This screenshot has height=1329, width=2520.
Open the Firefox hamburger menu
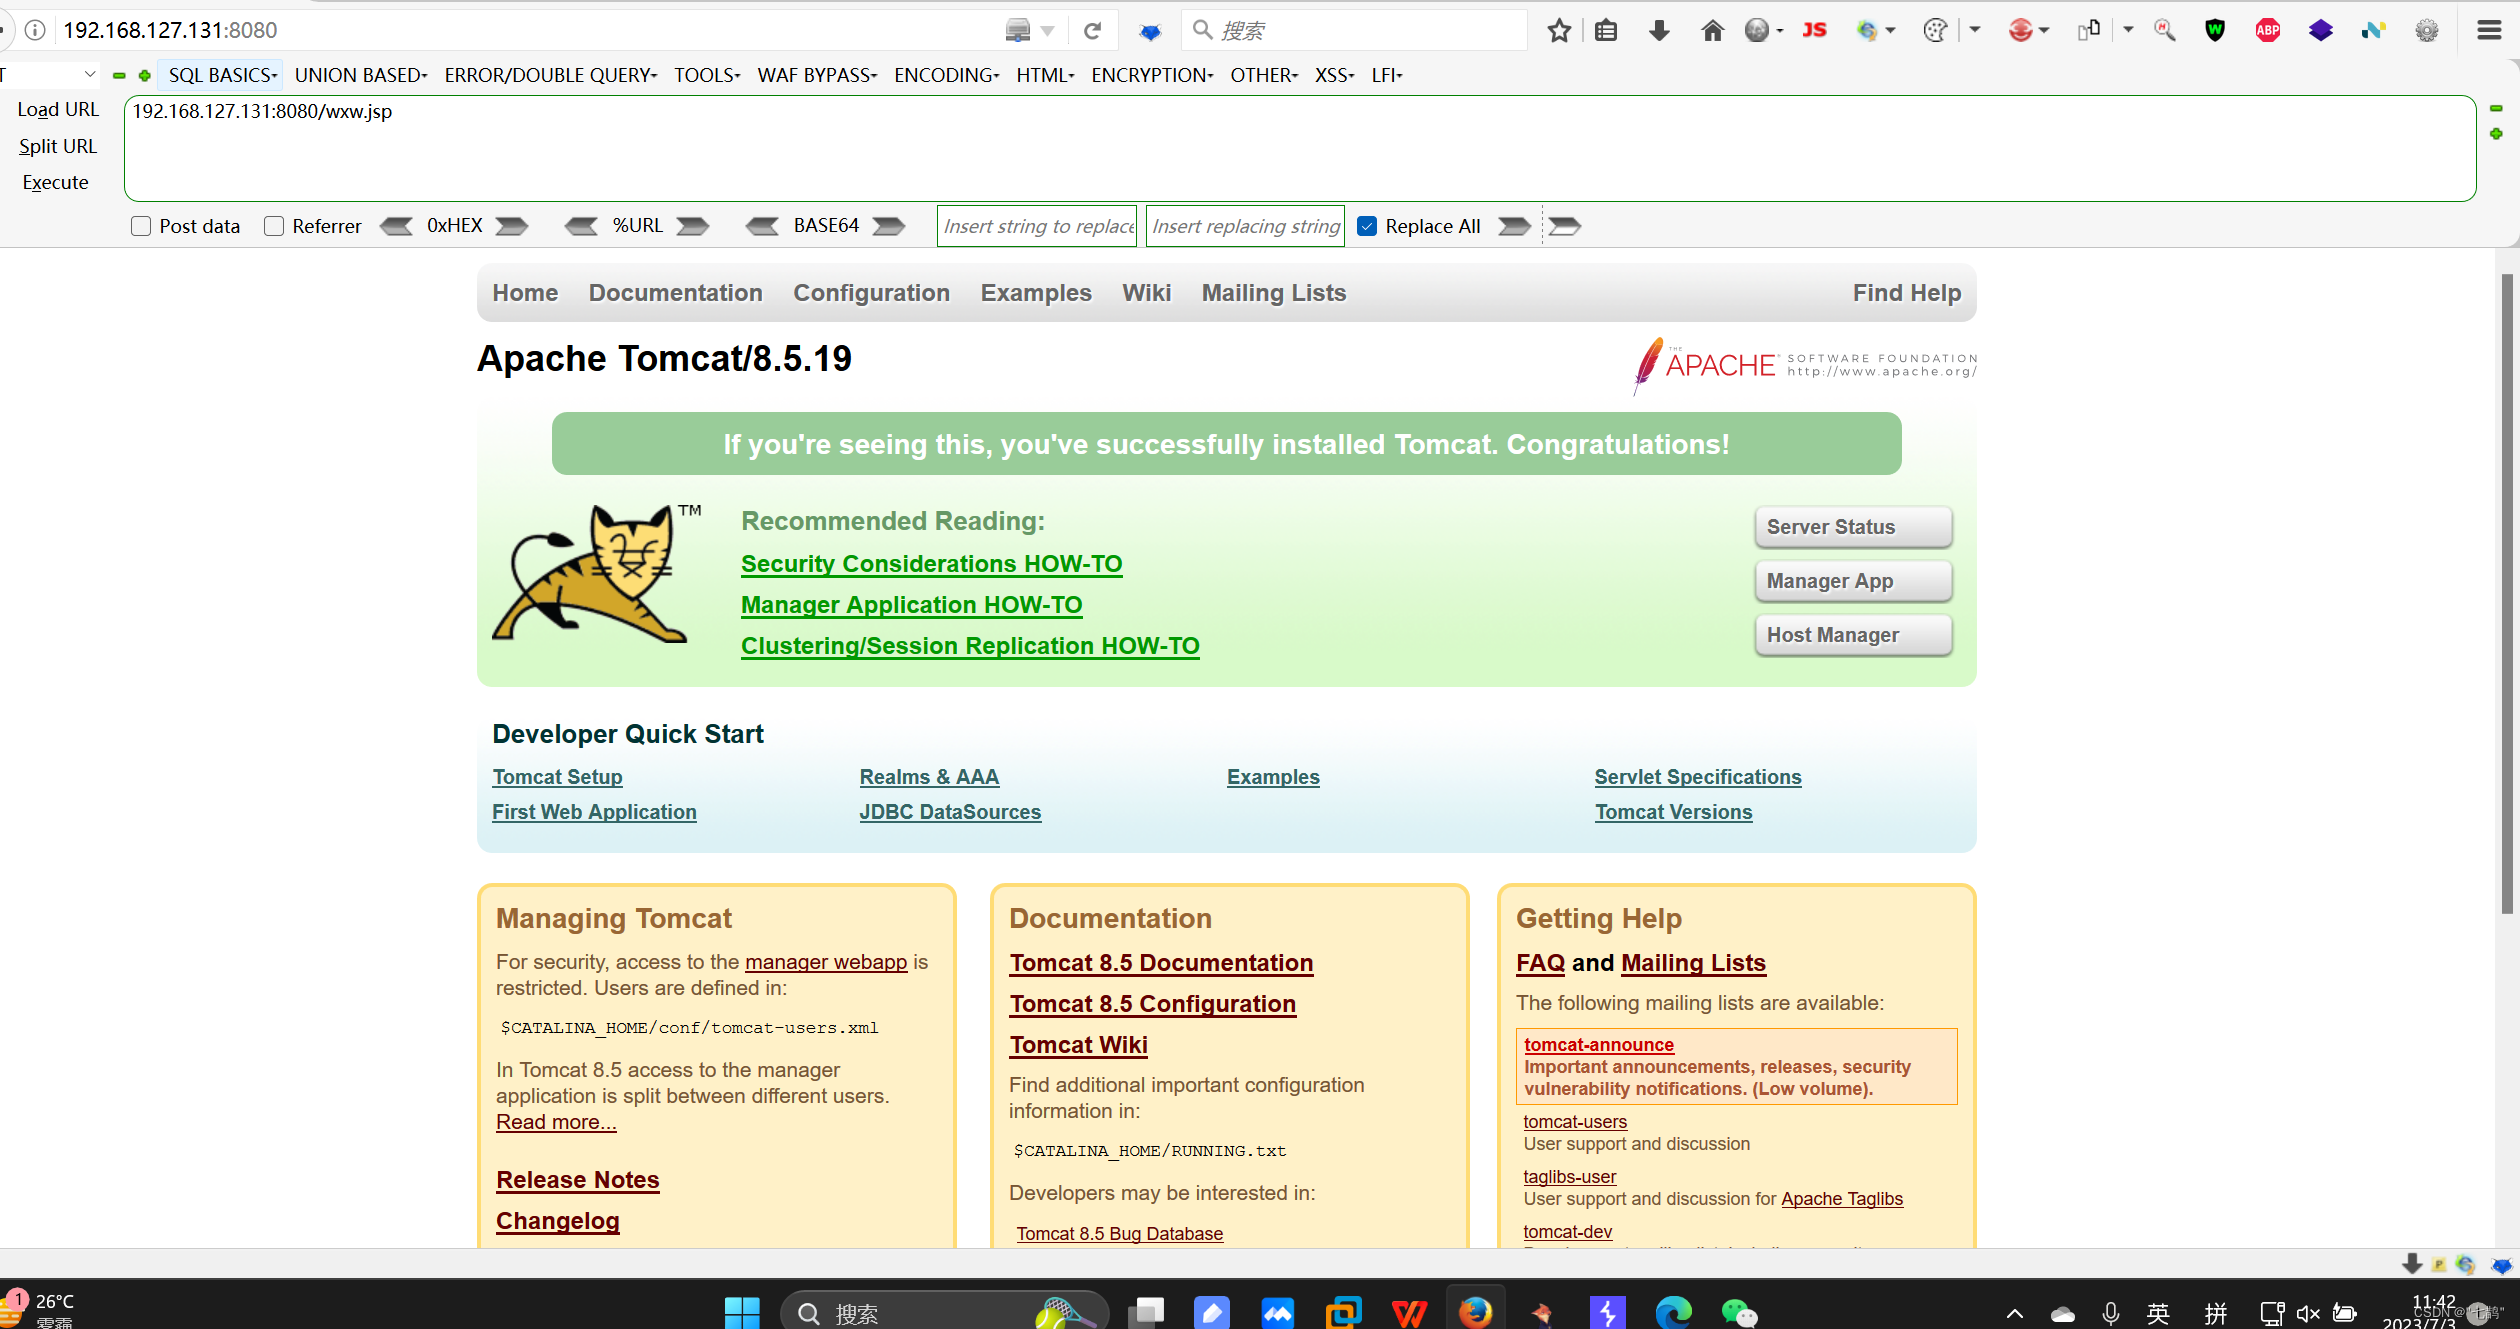click(x=2489, y=30)
